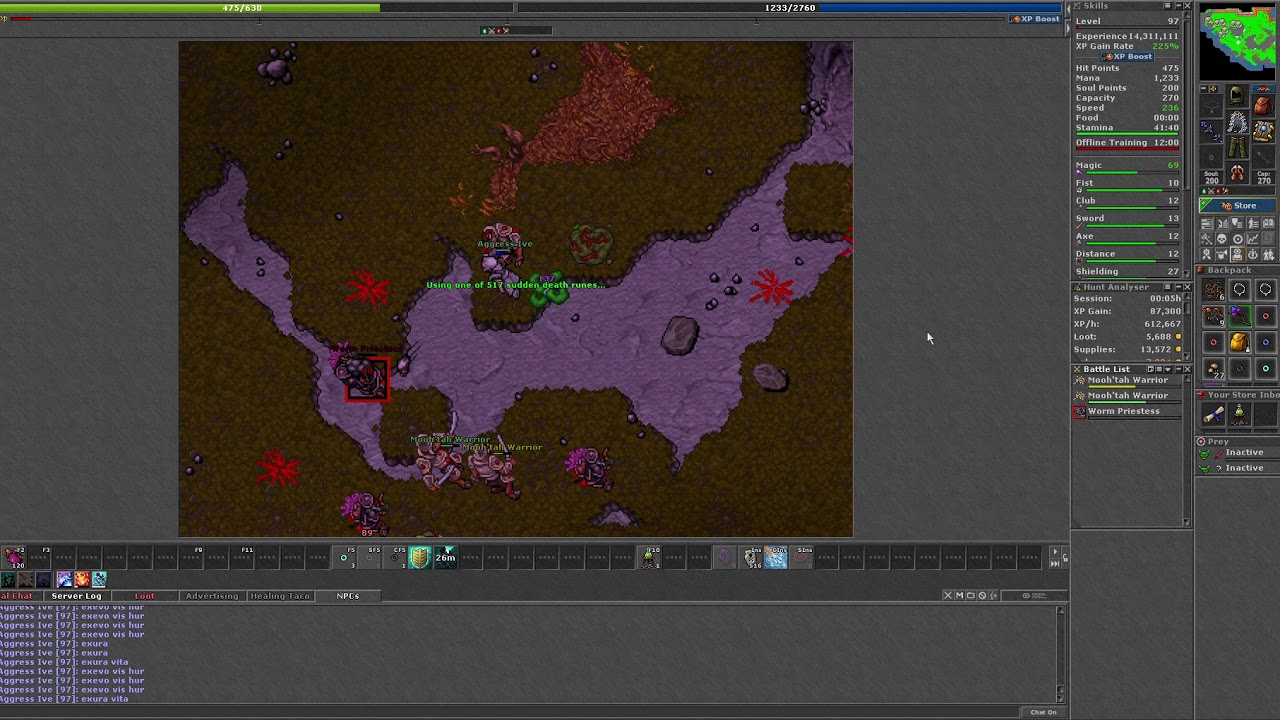Screen dimensions: 1280x720
Task: Select the golden backpack in Backpack panel
Action: pos(1239,342)
